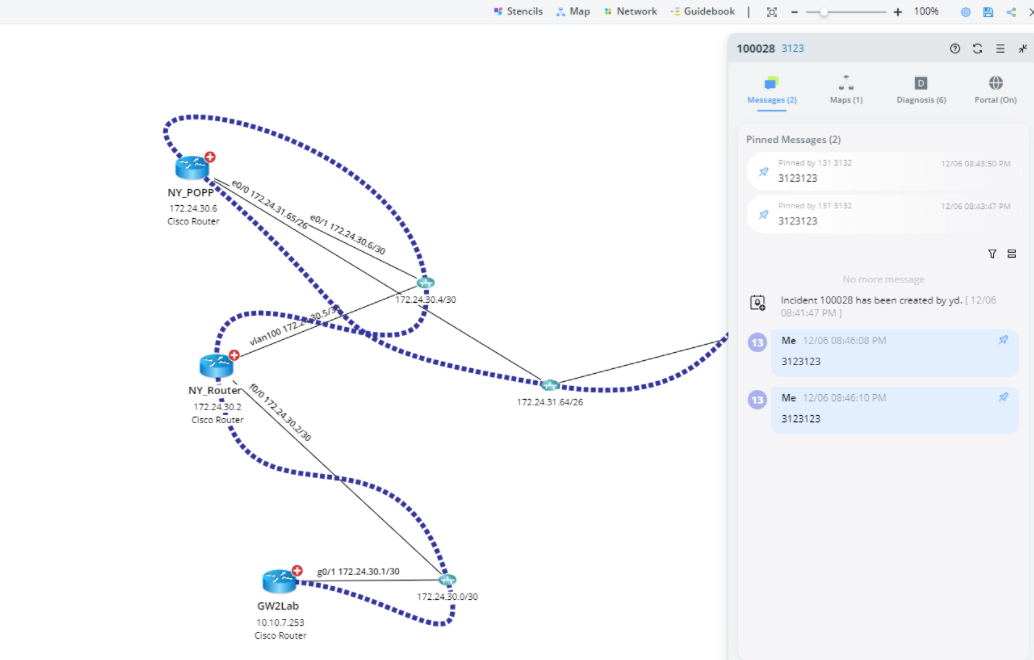Open the Guidebook from the toolbar
This screenshot has width=1034, height=660.
tap(702, 12)
